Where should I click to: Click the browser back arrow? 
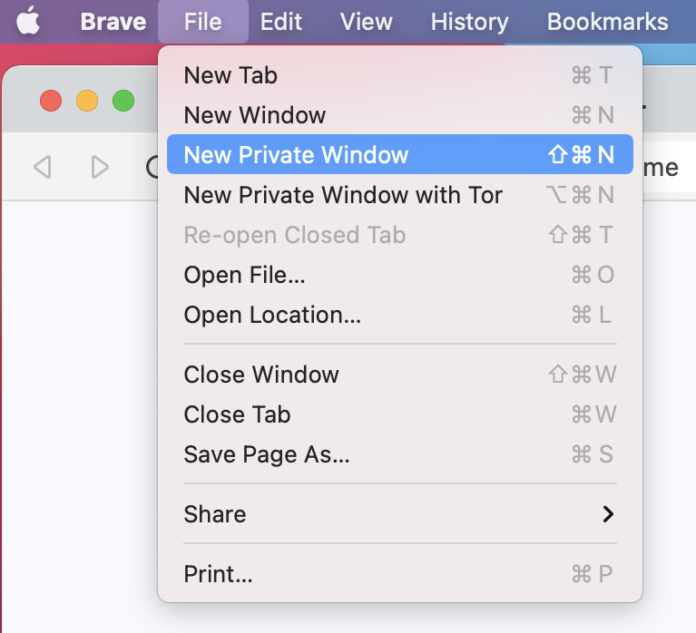(x=42, y=166)
